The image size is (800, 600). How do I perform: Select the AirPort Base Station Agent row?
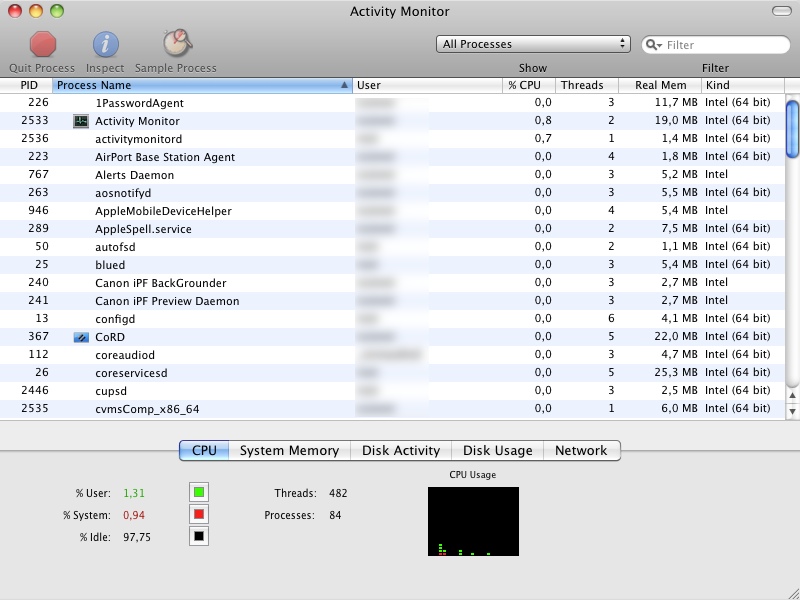[392, 157]
